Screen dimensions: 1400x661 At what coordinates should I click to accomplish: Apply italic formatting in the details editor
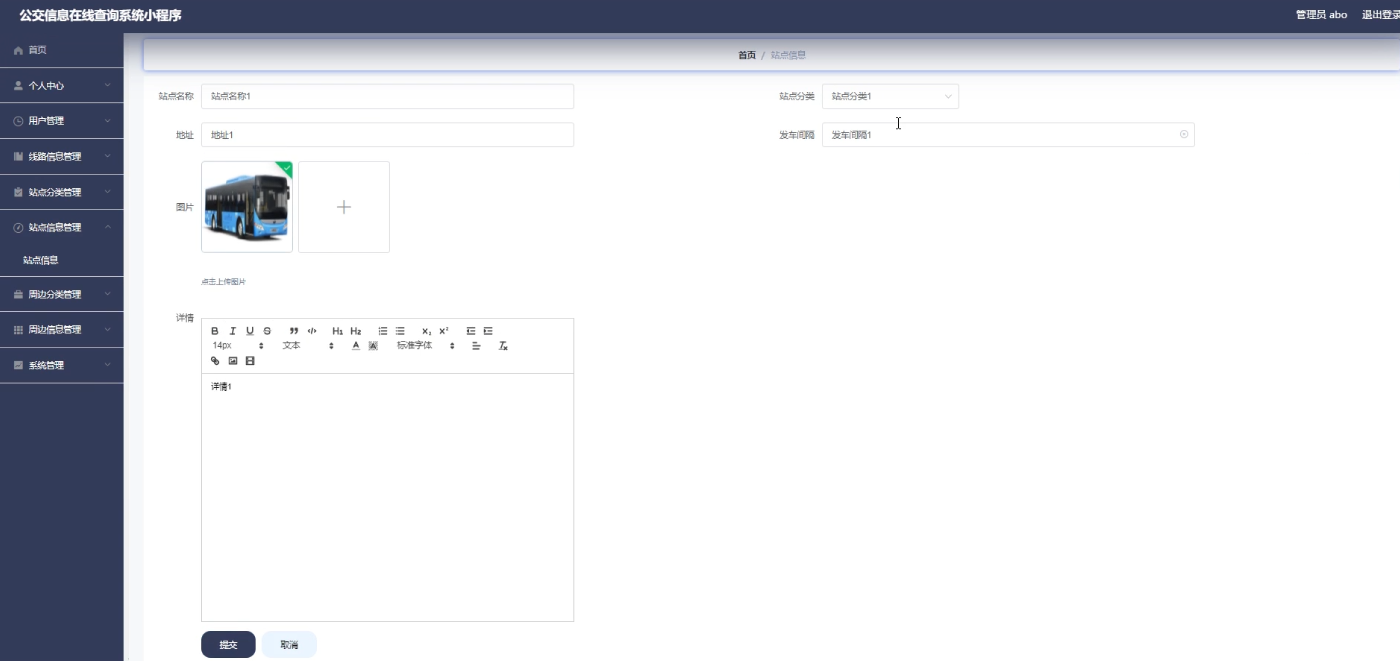(233, 330)
